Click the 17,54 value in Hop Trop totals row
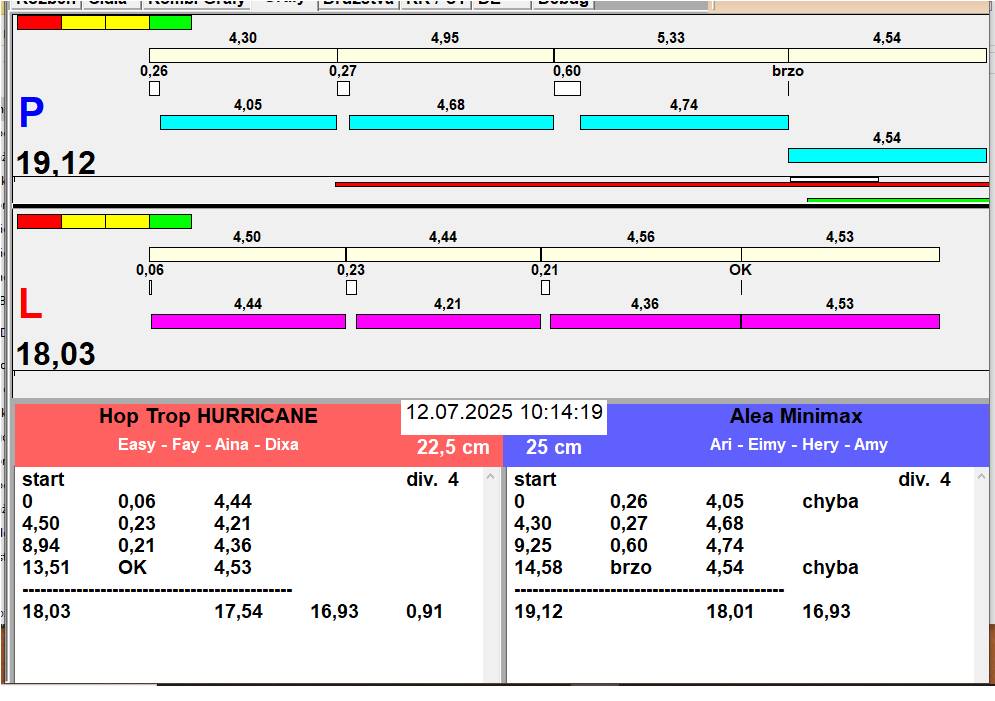This screenshot has width=995, height=701. pyautogui.click(x=239, y=612)
